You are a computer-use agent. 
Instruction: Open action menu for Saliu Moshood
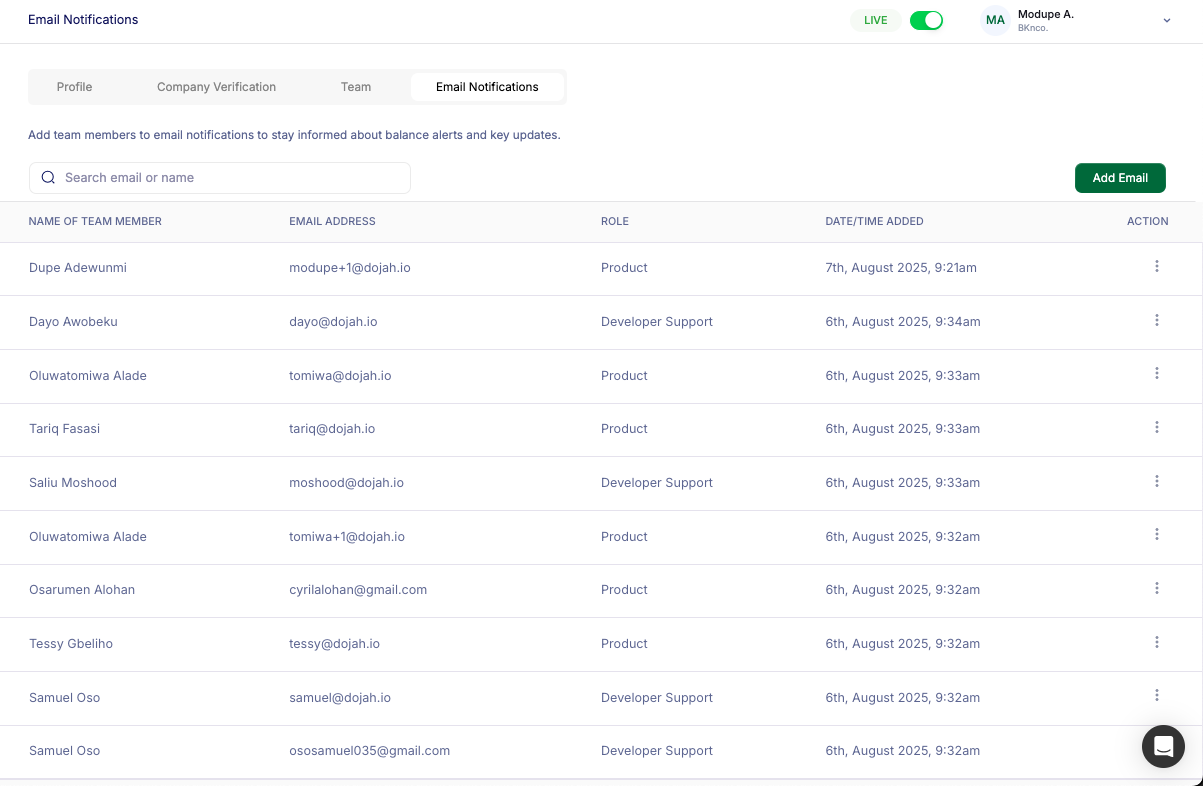pos(1156,481)
